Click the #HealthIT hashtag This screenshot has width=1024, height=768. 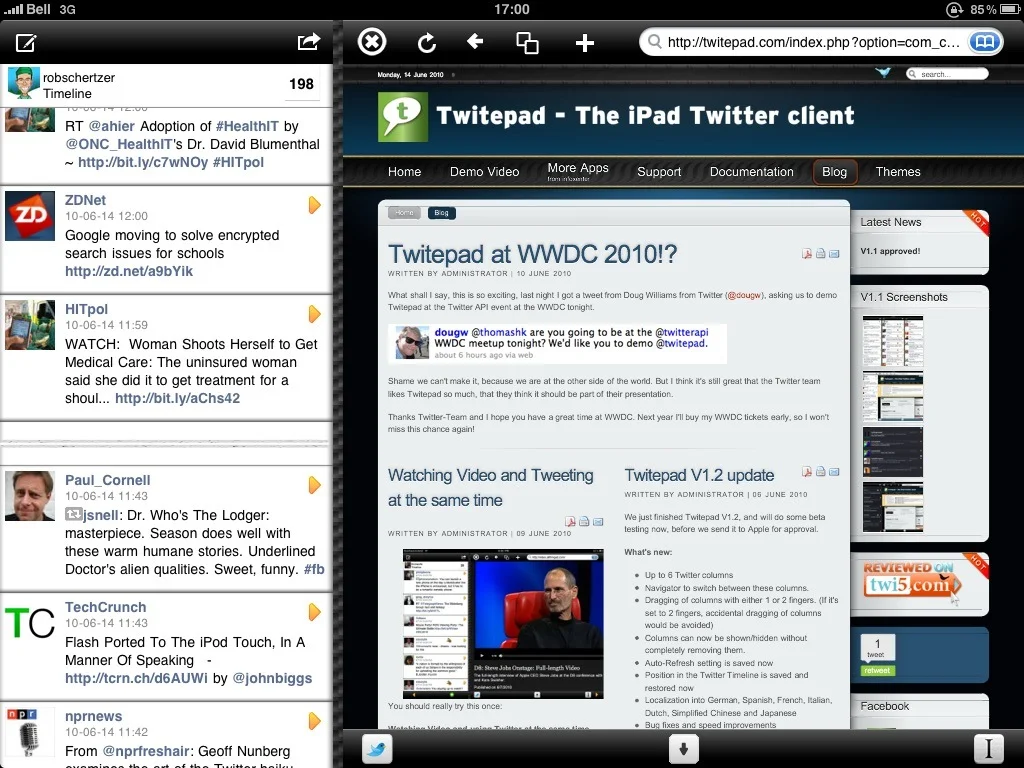point(247,127)
